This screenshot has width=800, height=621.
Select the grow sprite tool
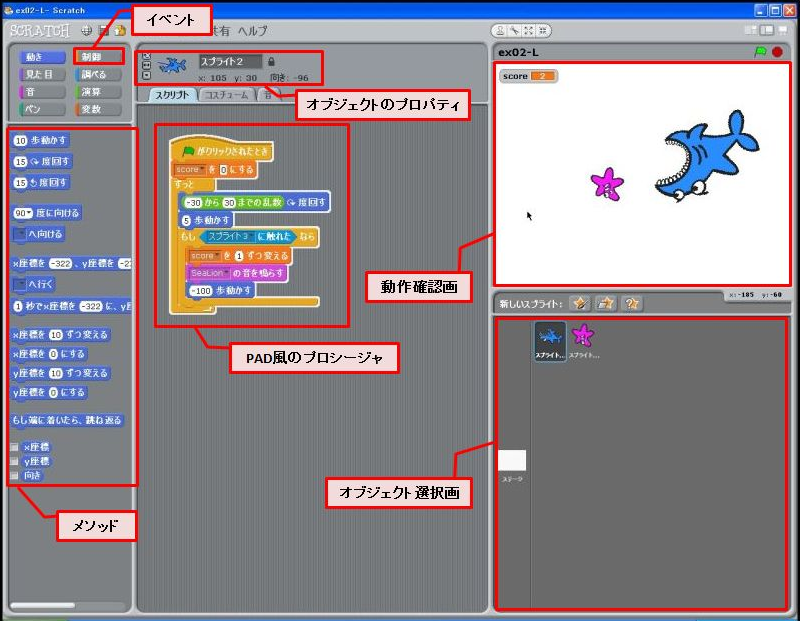[x=529, y=31]
